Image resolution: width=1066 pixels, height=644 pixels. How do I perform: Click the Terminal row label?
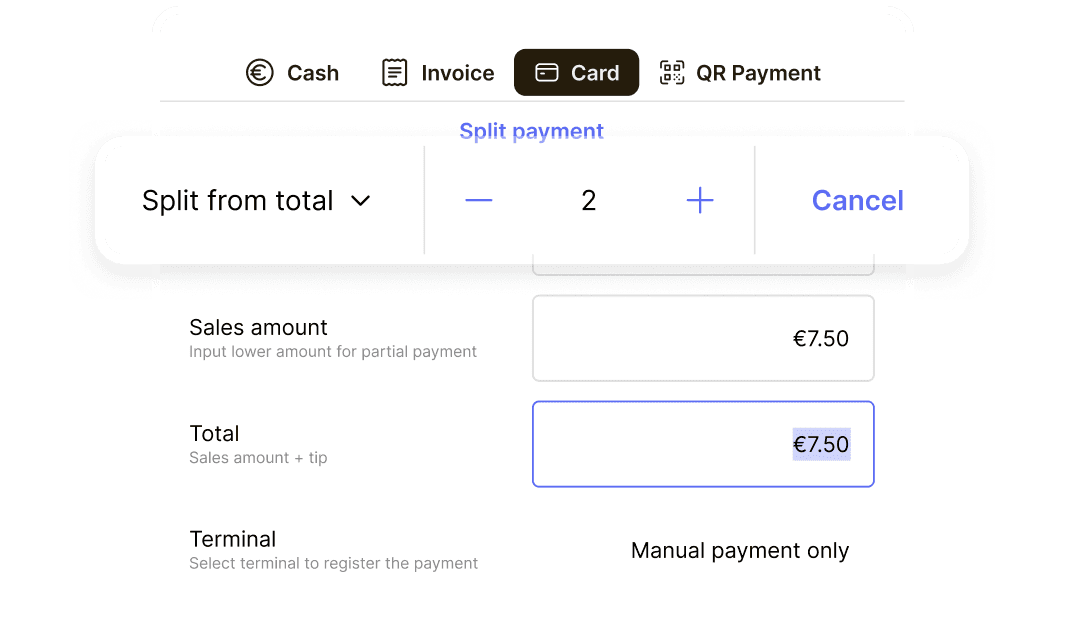233,539
